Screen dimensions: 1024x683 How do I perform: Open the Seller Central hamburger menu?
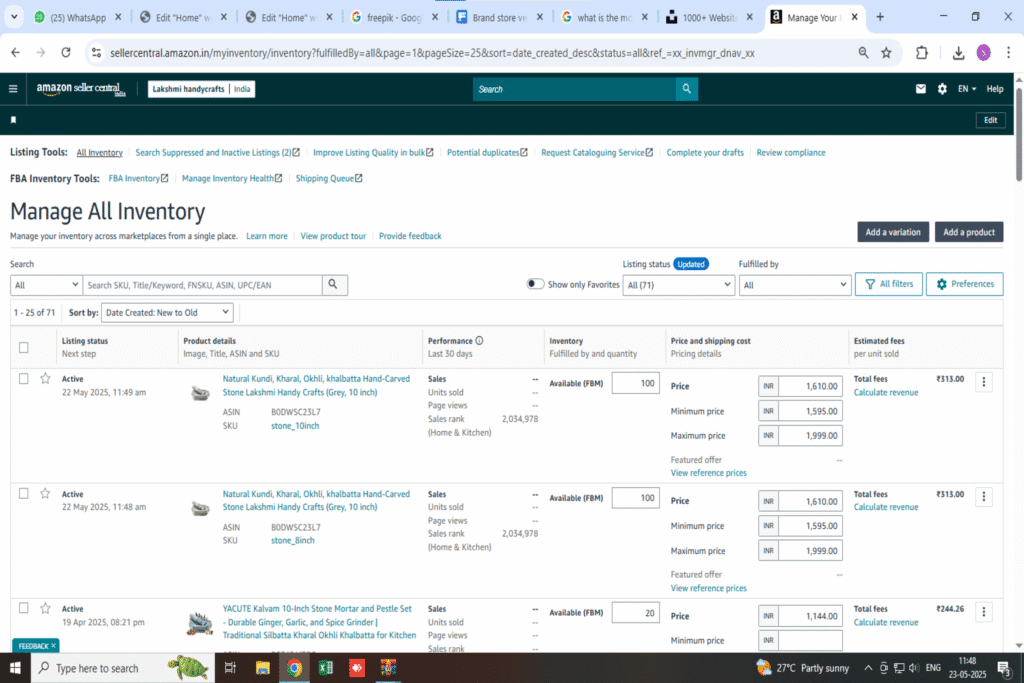(x=13, y=89)
